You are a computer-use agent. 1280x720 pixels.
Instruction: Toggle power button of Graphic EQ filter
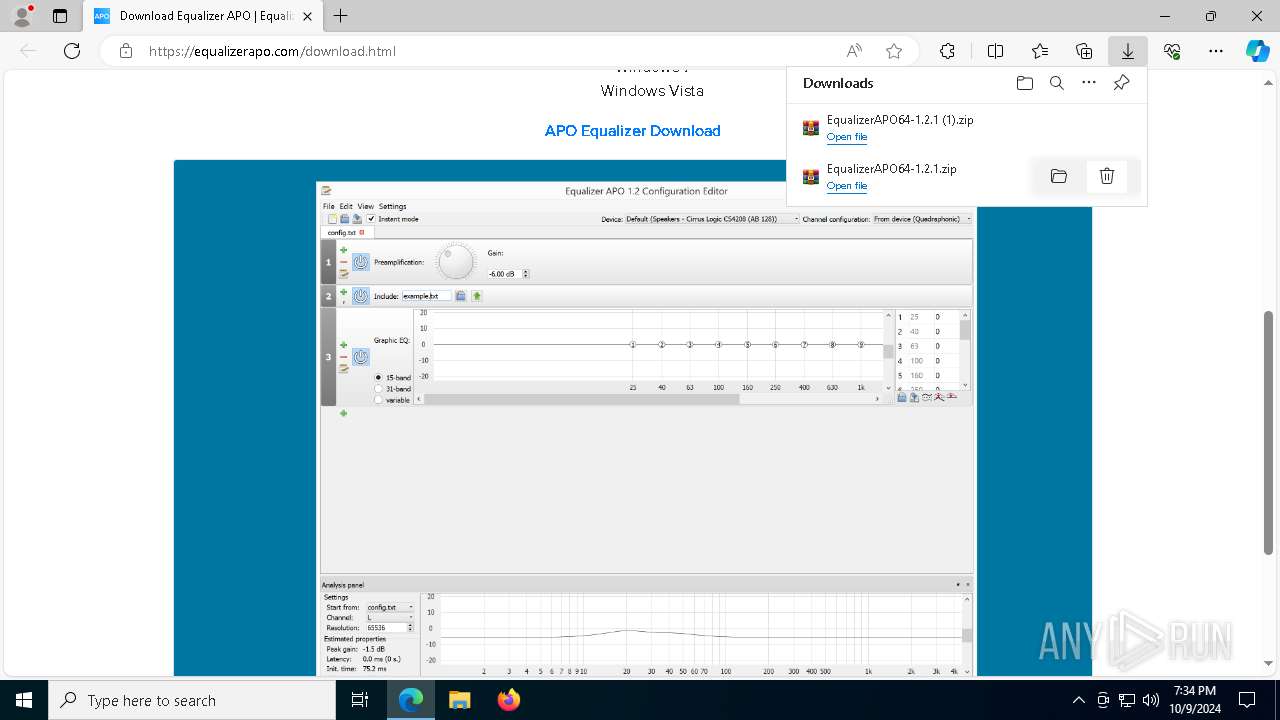pos(361,357)
